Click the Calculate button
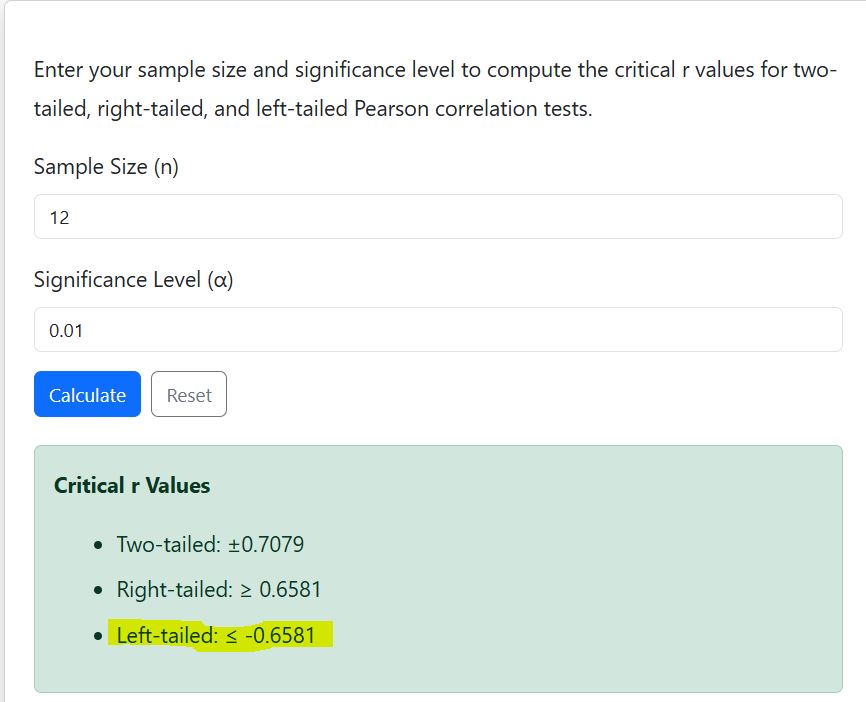 coord(86,394)
